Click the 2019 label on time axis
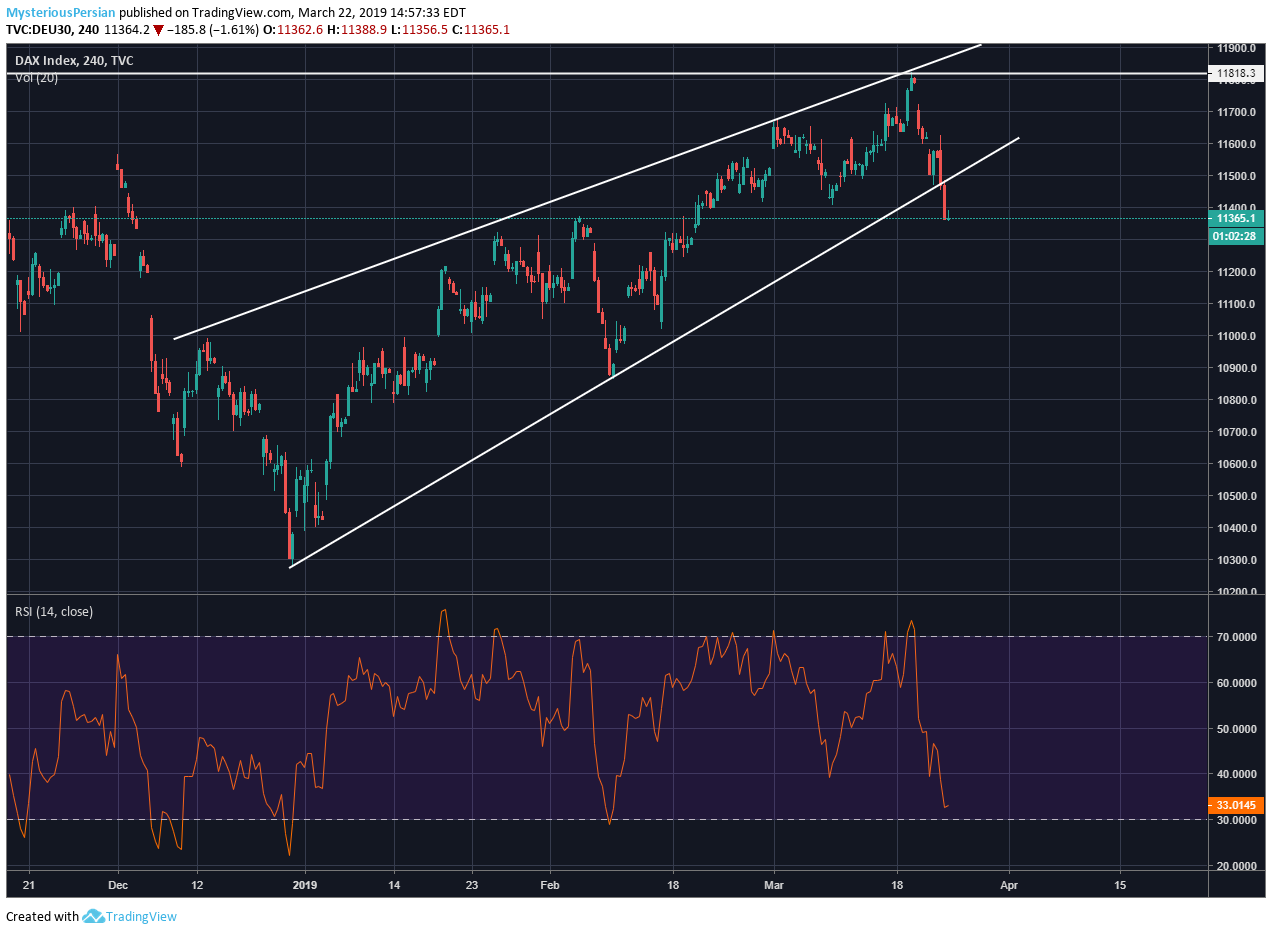1272x934 pixels. click(x=304, y=885)
